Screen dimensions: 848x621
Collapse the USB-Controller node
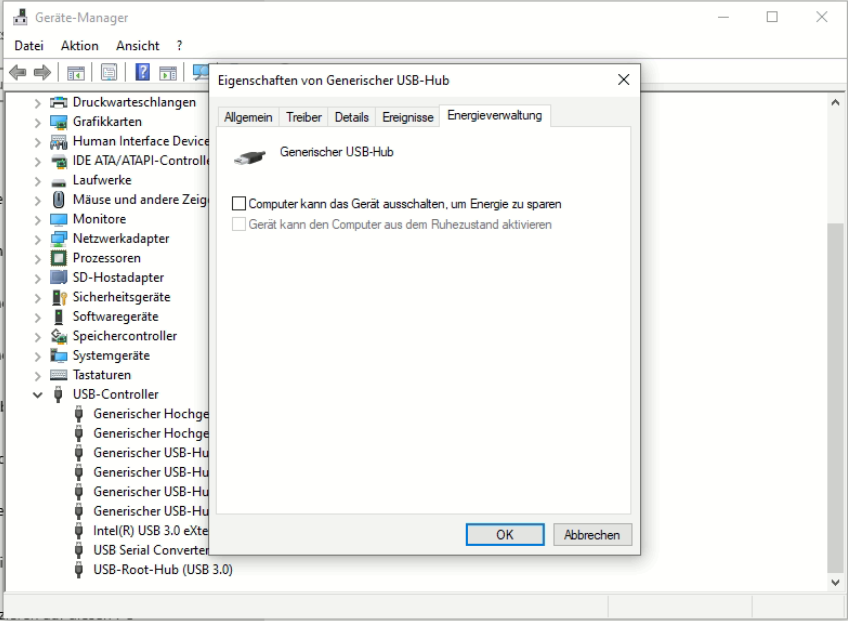(37, 395)
